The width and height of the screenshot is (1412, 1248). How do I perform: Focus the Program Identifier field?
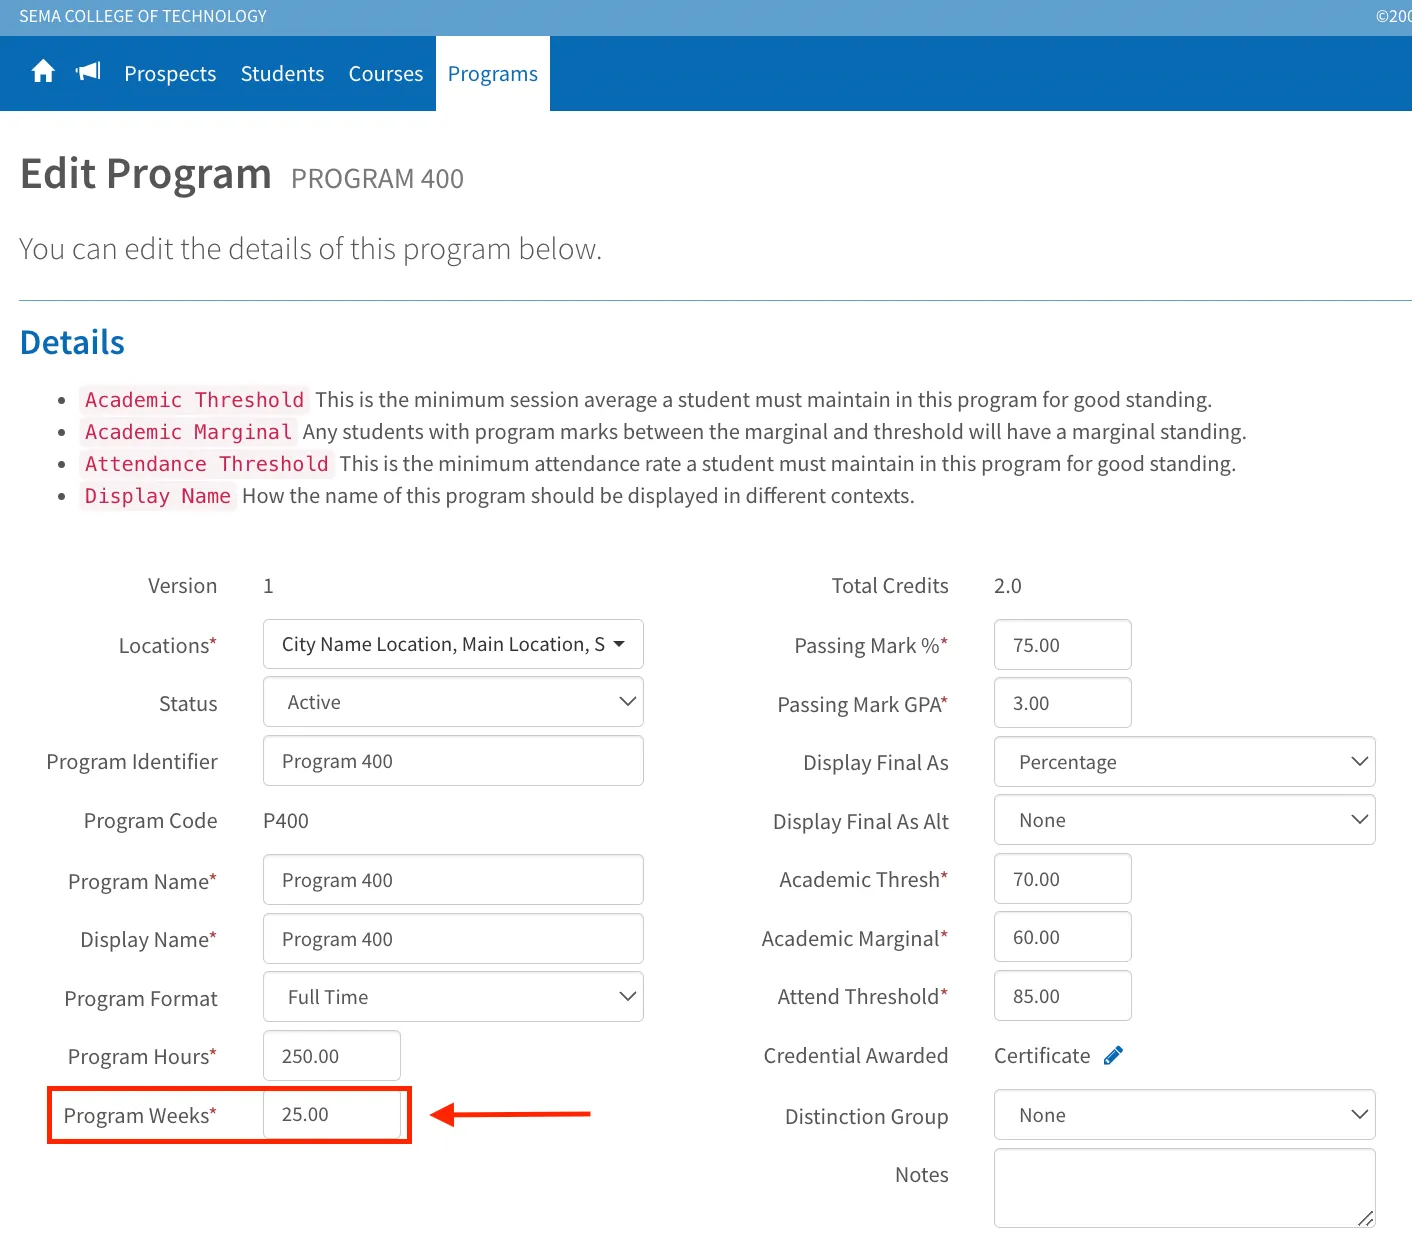pyautogui.click(x=453, y=761)
